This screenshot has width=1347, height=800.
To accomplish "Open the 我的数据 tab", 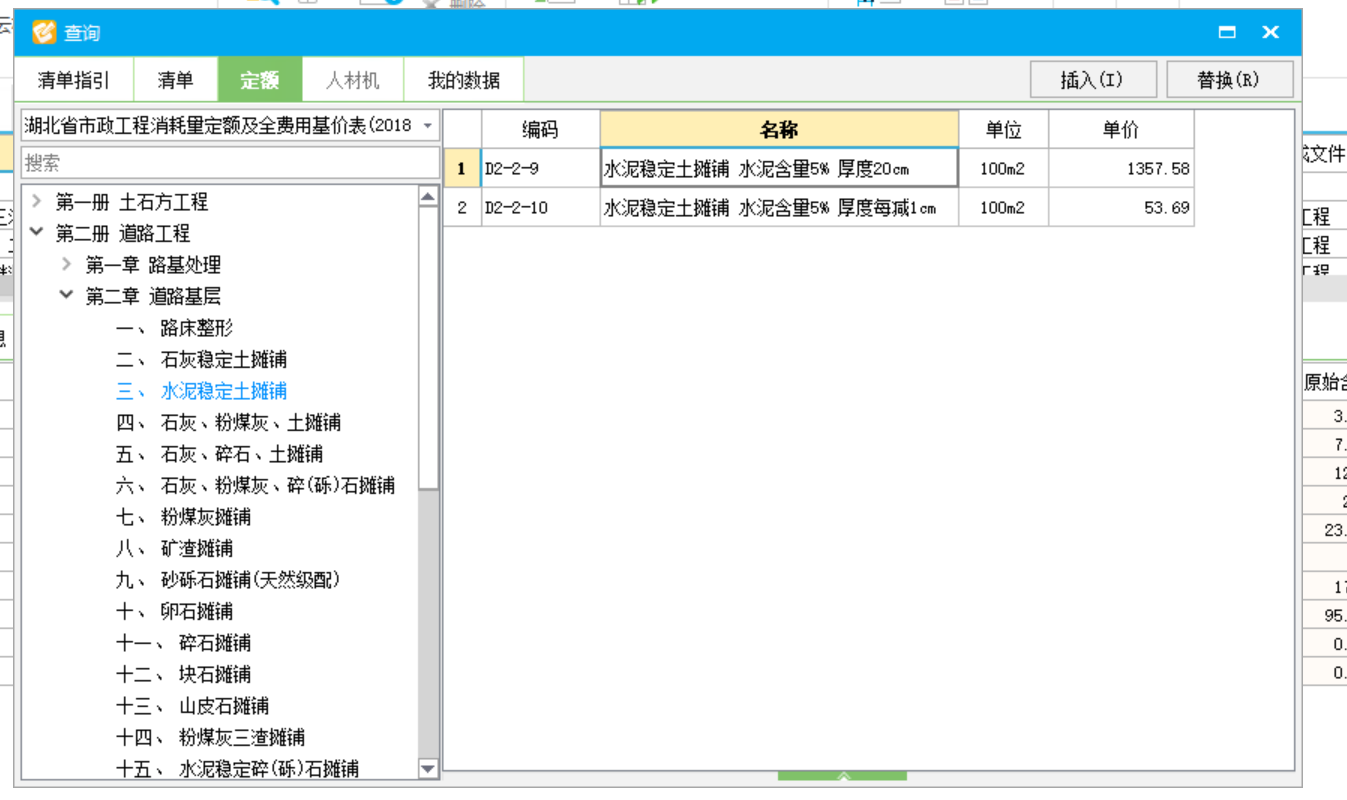I will 464,80.
